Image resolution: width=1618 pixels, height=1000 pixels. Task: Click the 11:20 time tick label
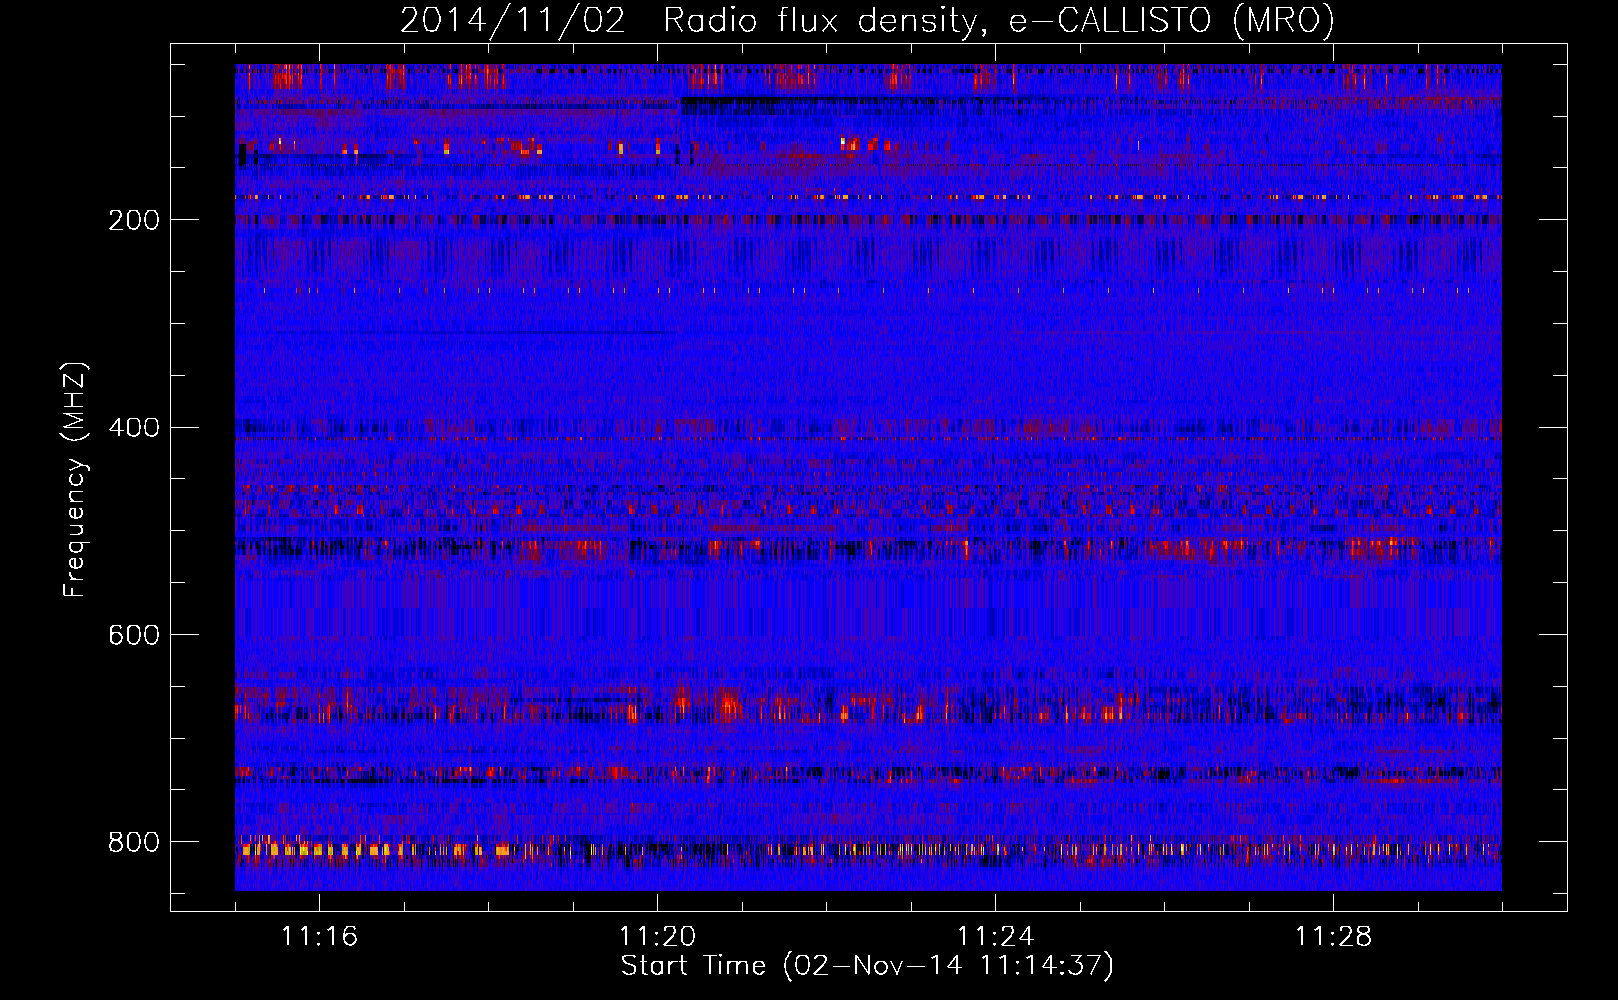click(657, 937)
